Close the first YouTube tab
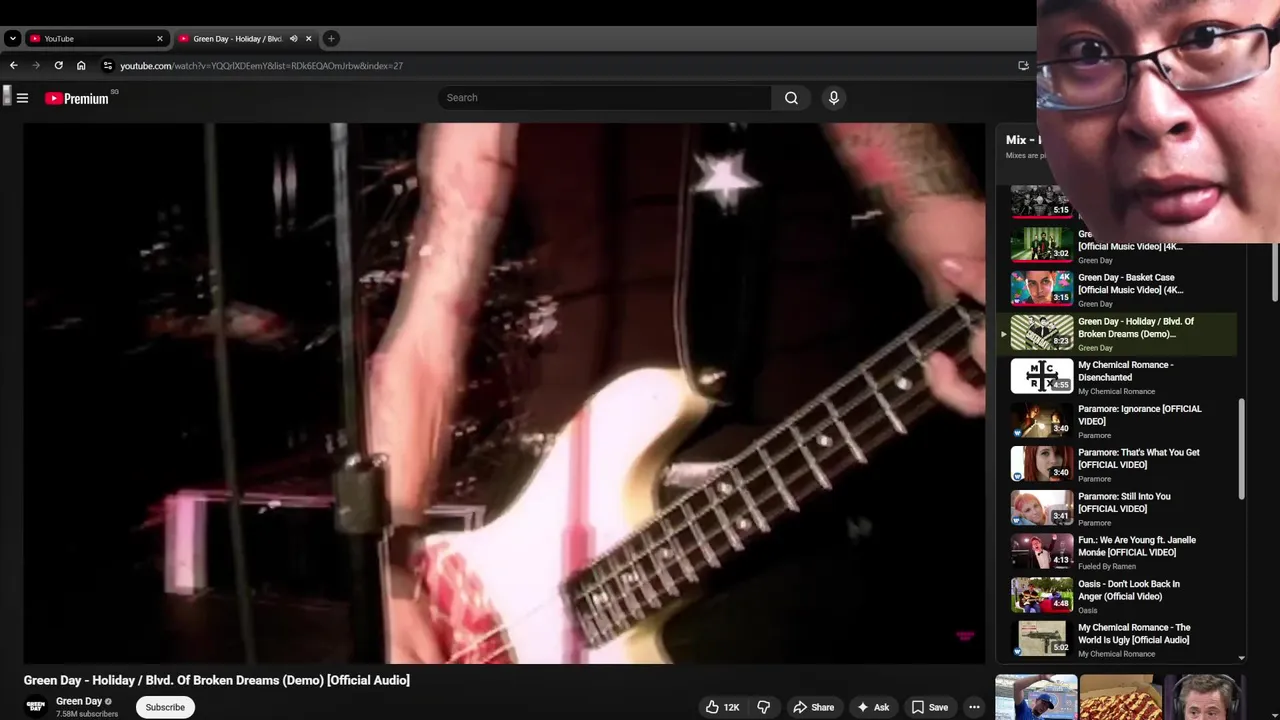The image size is (1280, 720). (x=160, y=39)
